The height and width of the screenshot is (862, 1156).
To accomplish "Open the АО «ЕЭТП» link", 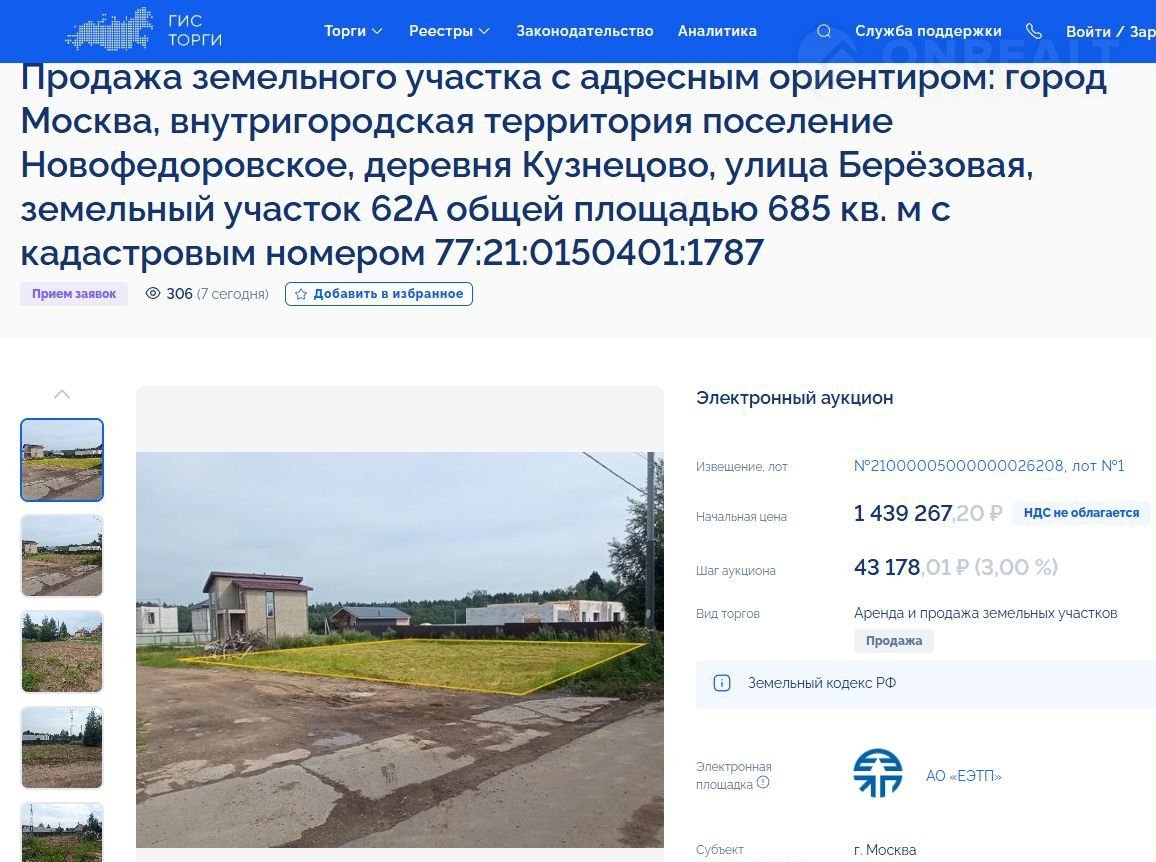I will 964,776.
